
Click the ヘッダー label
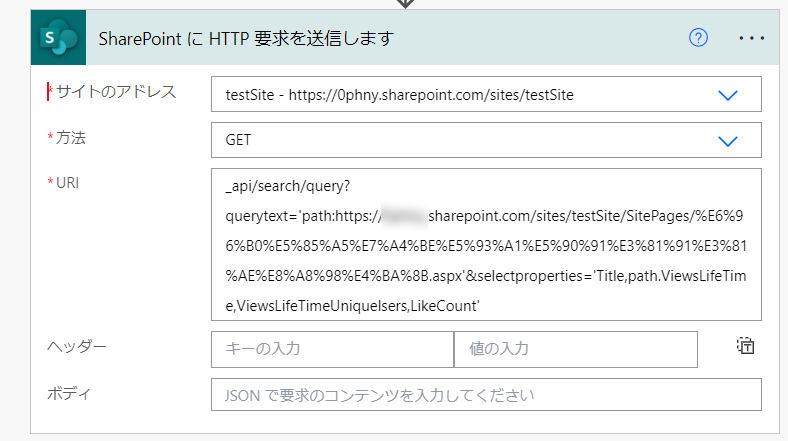click(77, 347)
